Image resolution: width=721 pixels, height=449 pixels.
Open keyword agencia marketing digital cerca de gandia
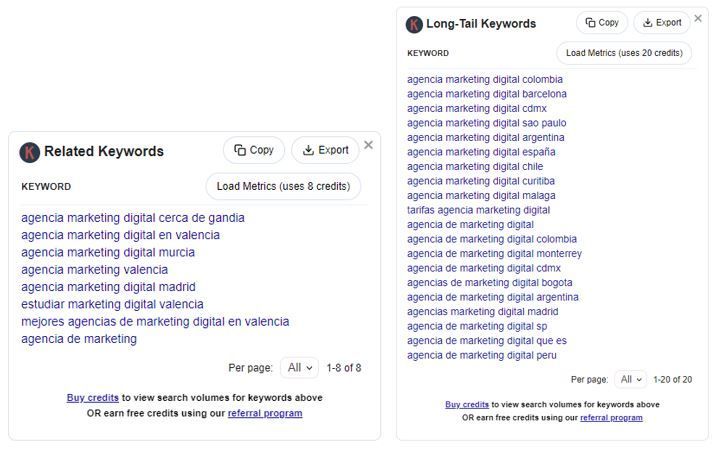tap(133, 218)
